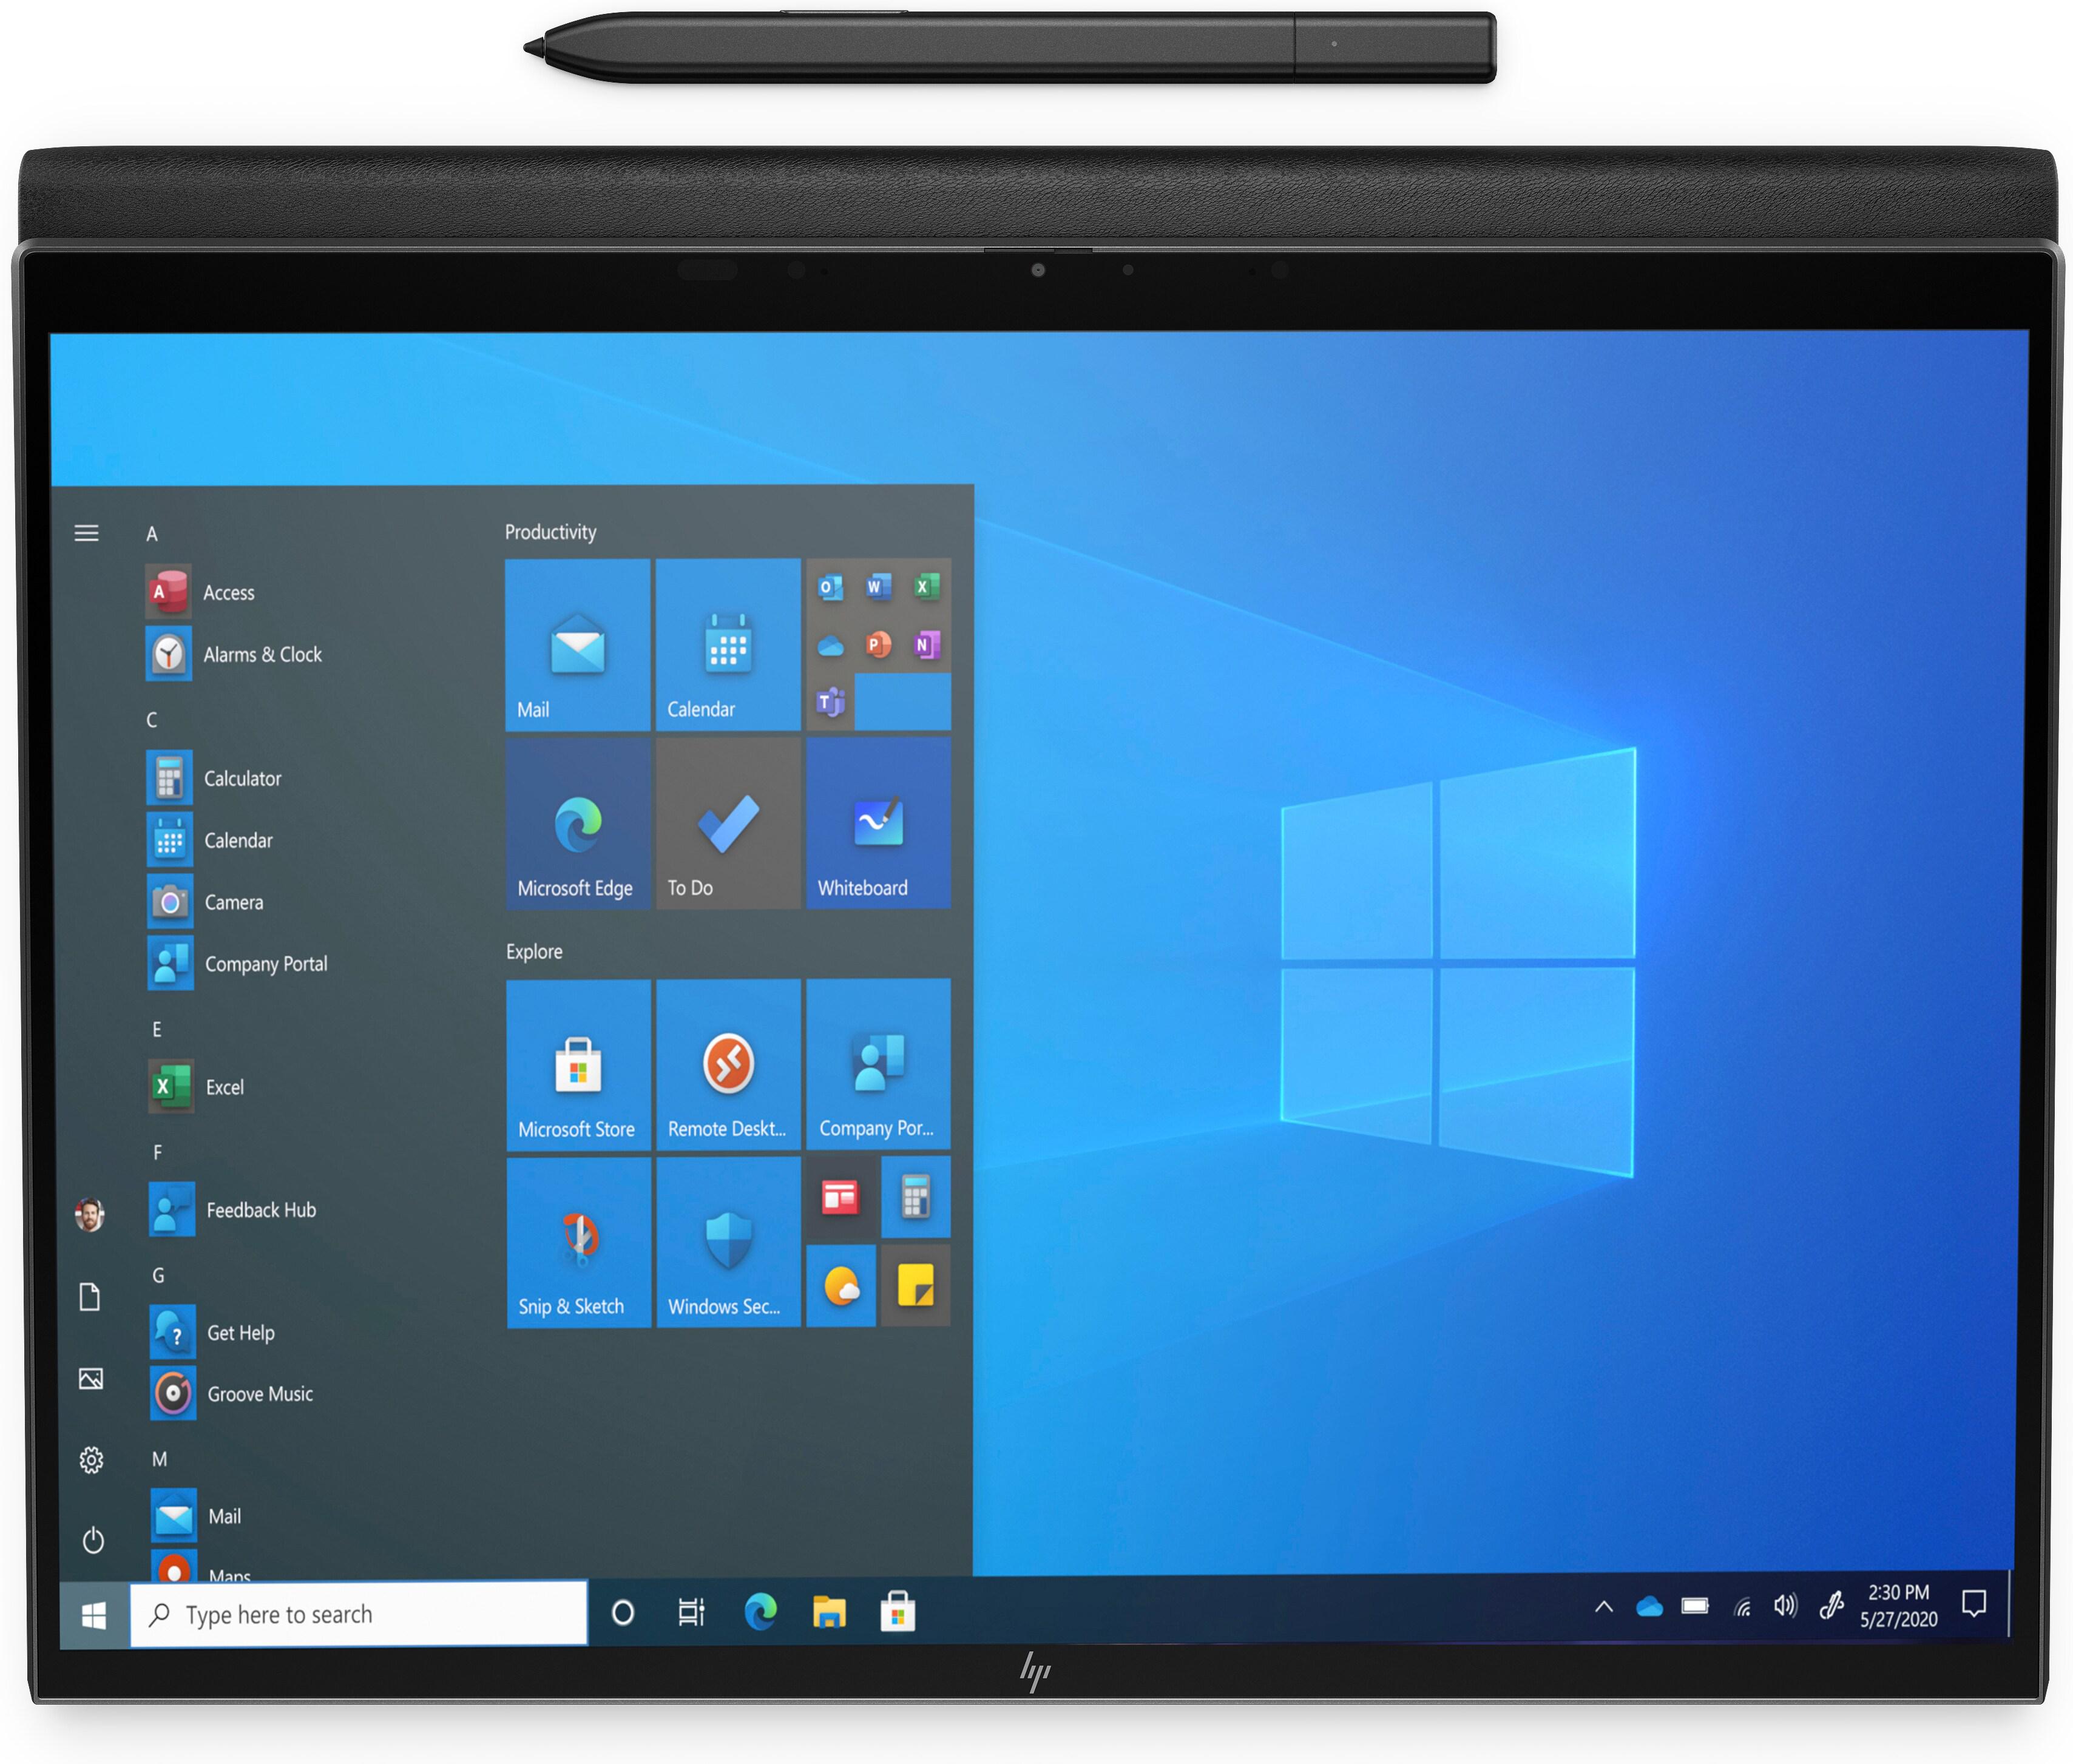Open the To Do tile
This screenshot has height=1764, width=2073.
tap(727, 823)
